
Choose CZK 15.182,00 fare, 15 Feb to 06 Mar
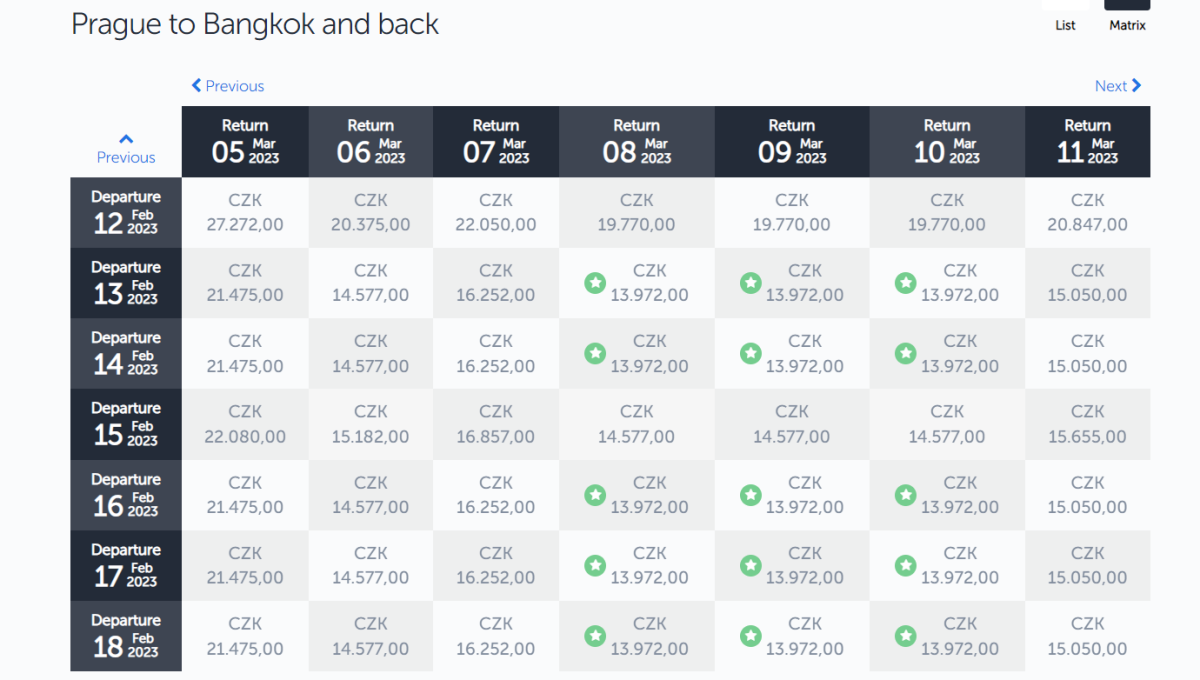tap(370, 424)
